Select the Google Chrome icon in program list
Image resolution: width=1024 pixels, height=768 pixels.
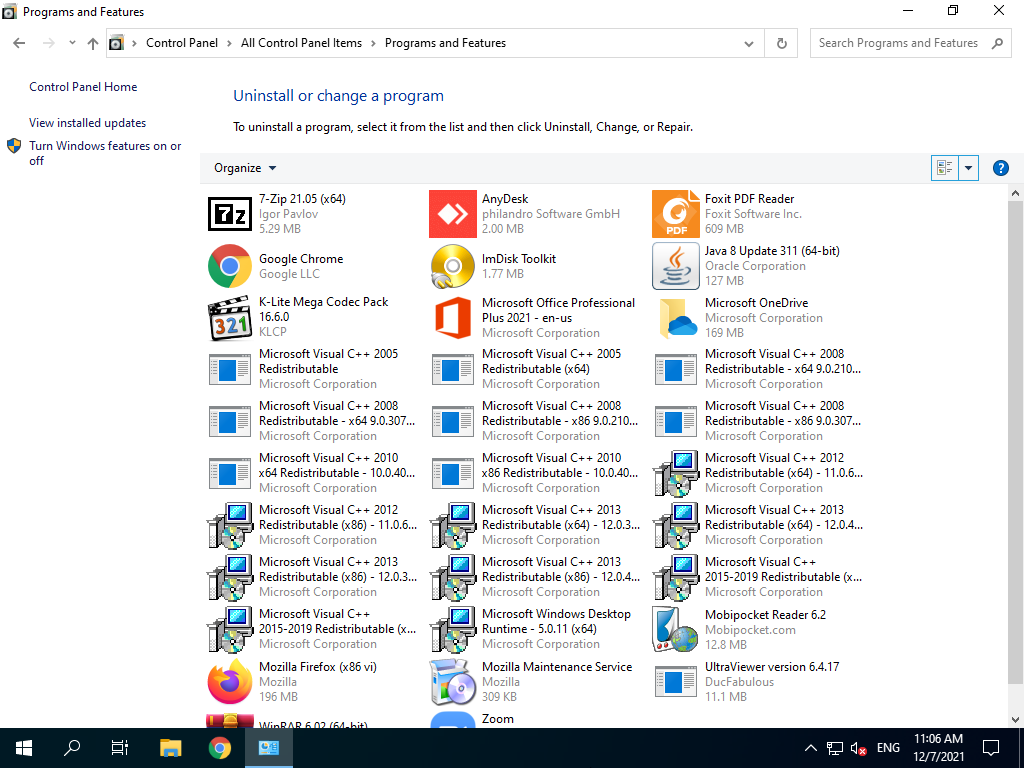click(x=230, y=266)
